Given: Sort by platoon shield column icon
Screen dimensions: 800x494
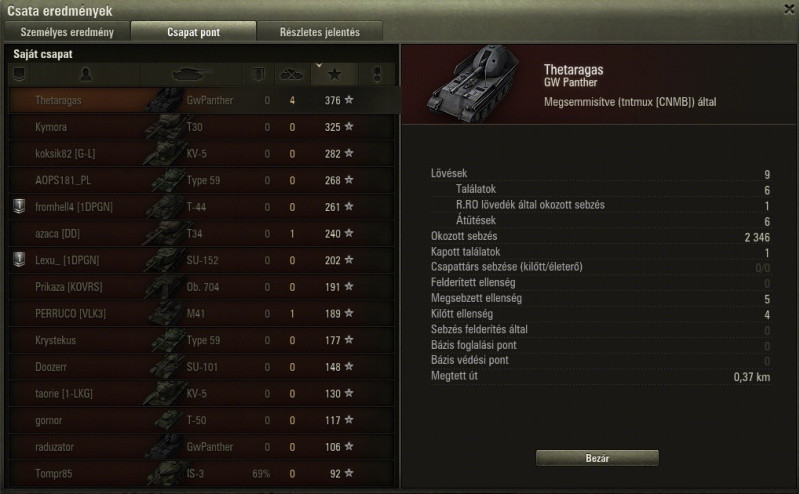Looking at the screenshot, I should [x=19, y=75].
